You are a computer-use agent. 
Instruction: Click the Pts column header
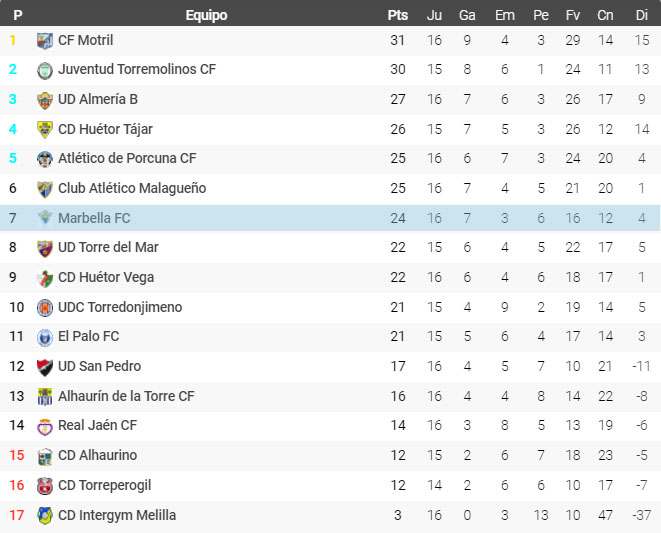[398, 15]
